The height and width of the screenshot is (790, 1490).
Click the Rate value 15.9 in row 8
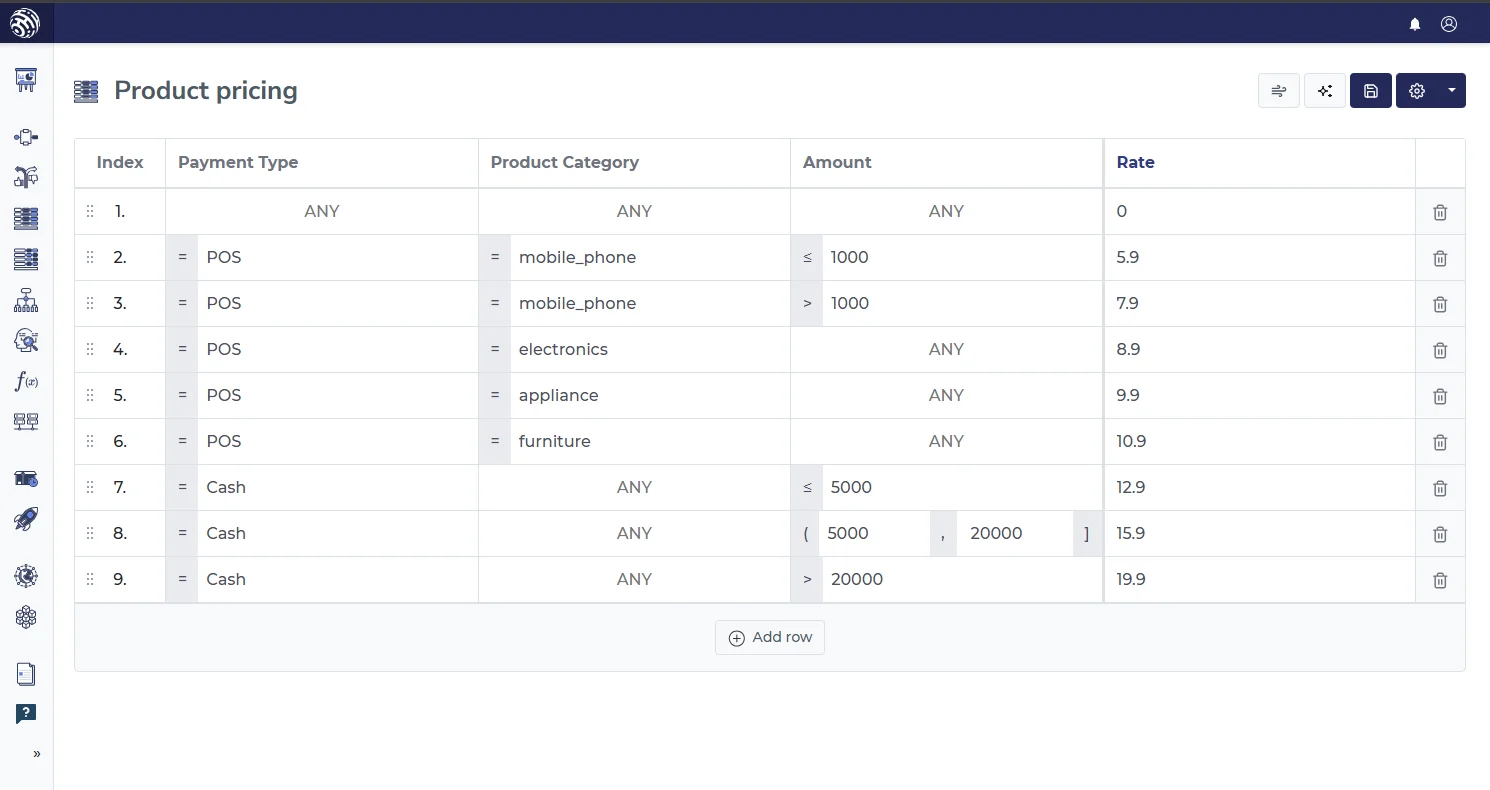click(1131, 534)
